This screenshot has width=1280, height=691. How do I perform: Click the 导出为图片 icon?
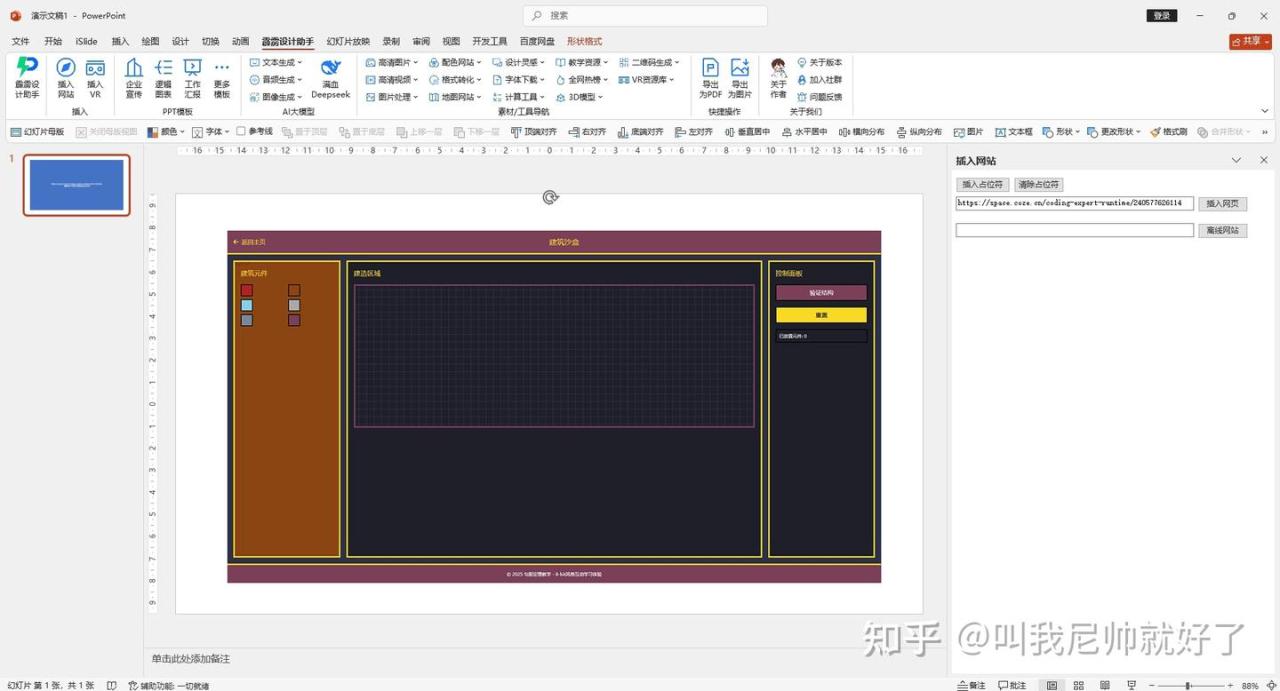(740, 69)
